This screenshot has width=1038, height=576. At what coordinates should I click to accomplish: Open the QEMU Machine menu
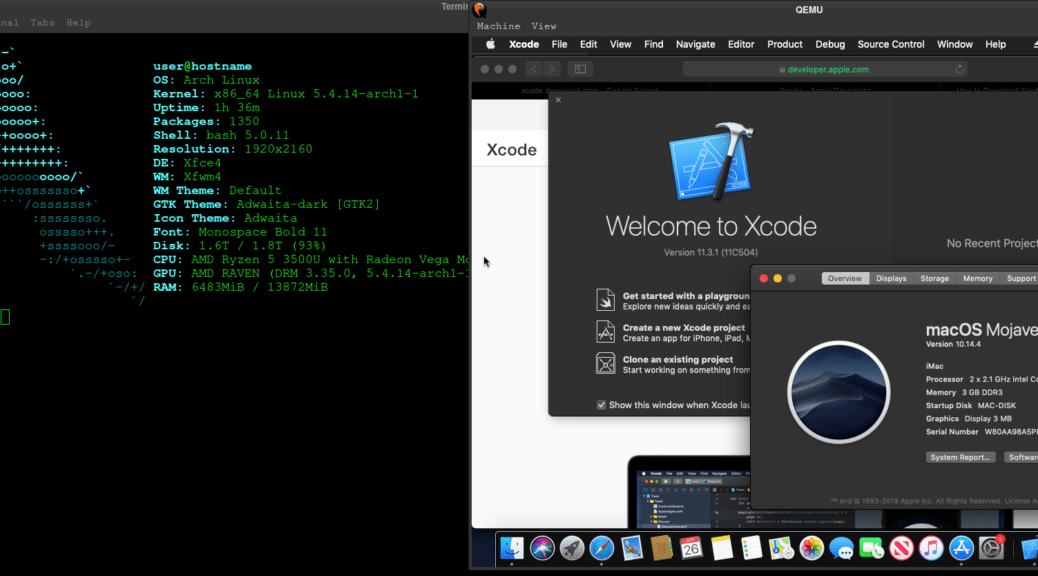click(x=498, y=26)
